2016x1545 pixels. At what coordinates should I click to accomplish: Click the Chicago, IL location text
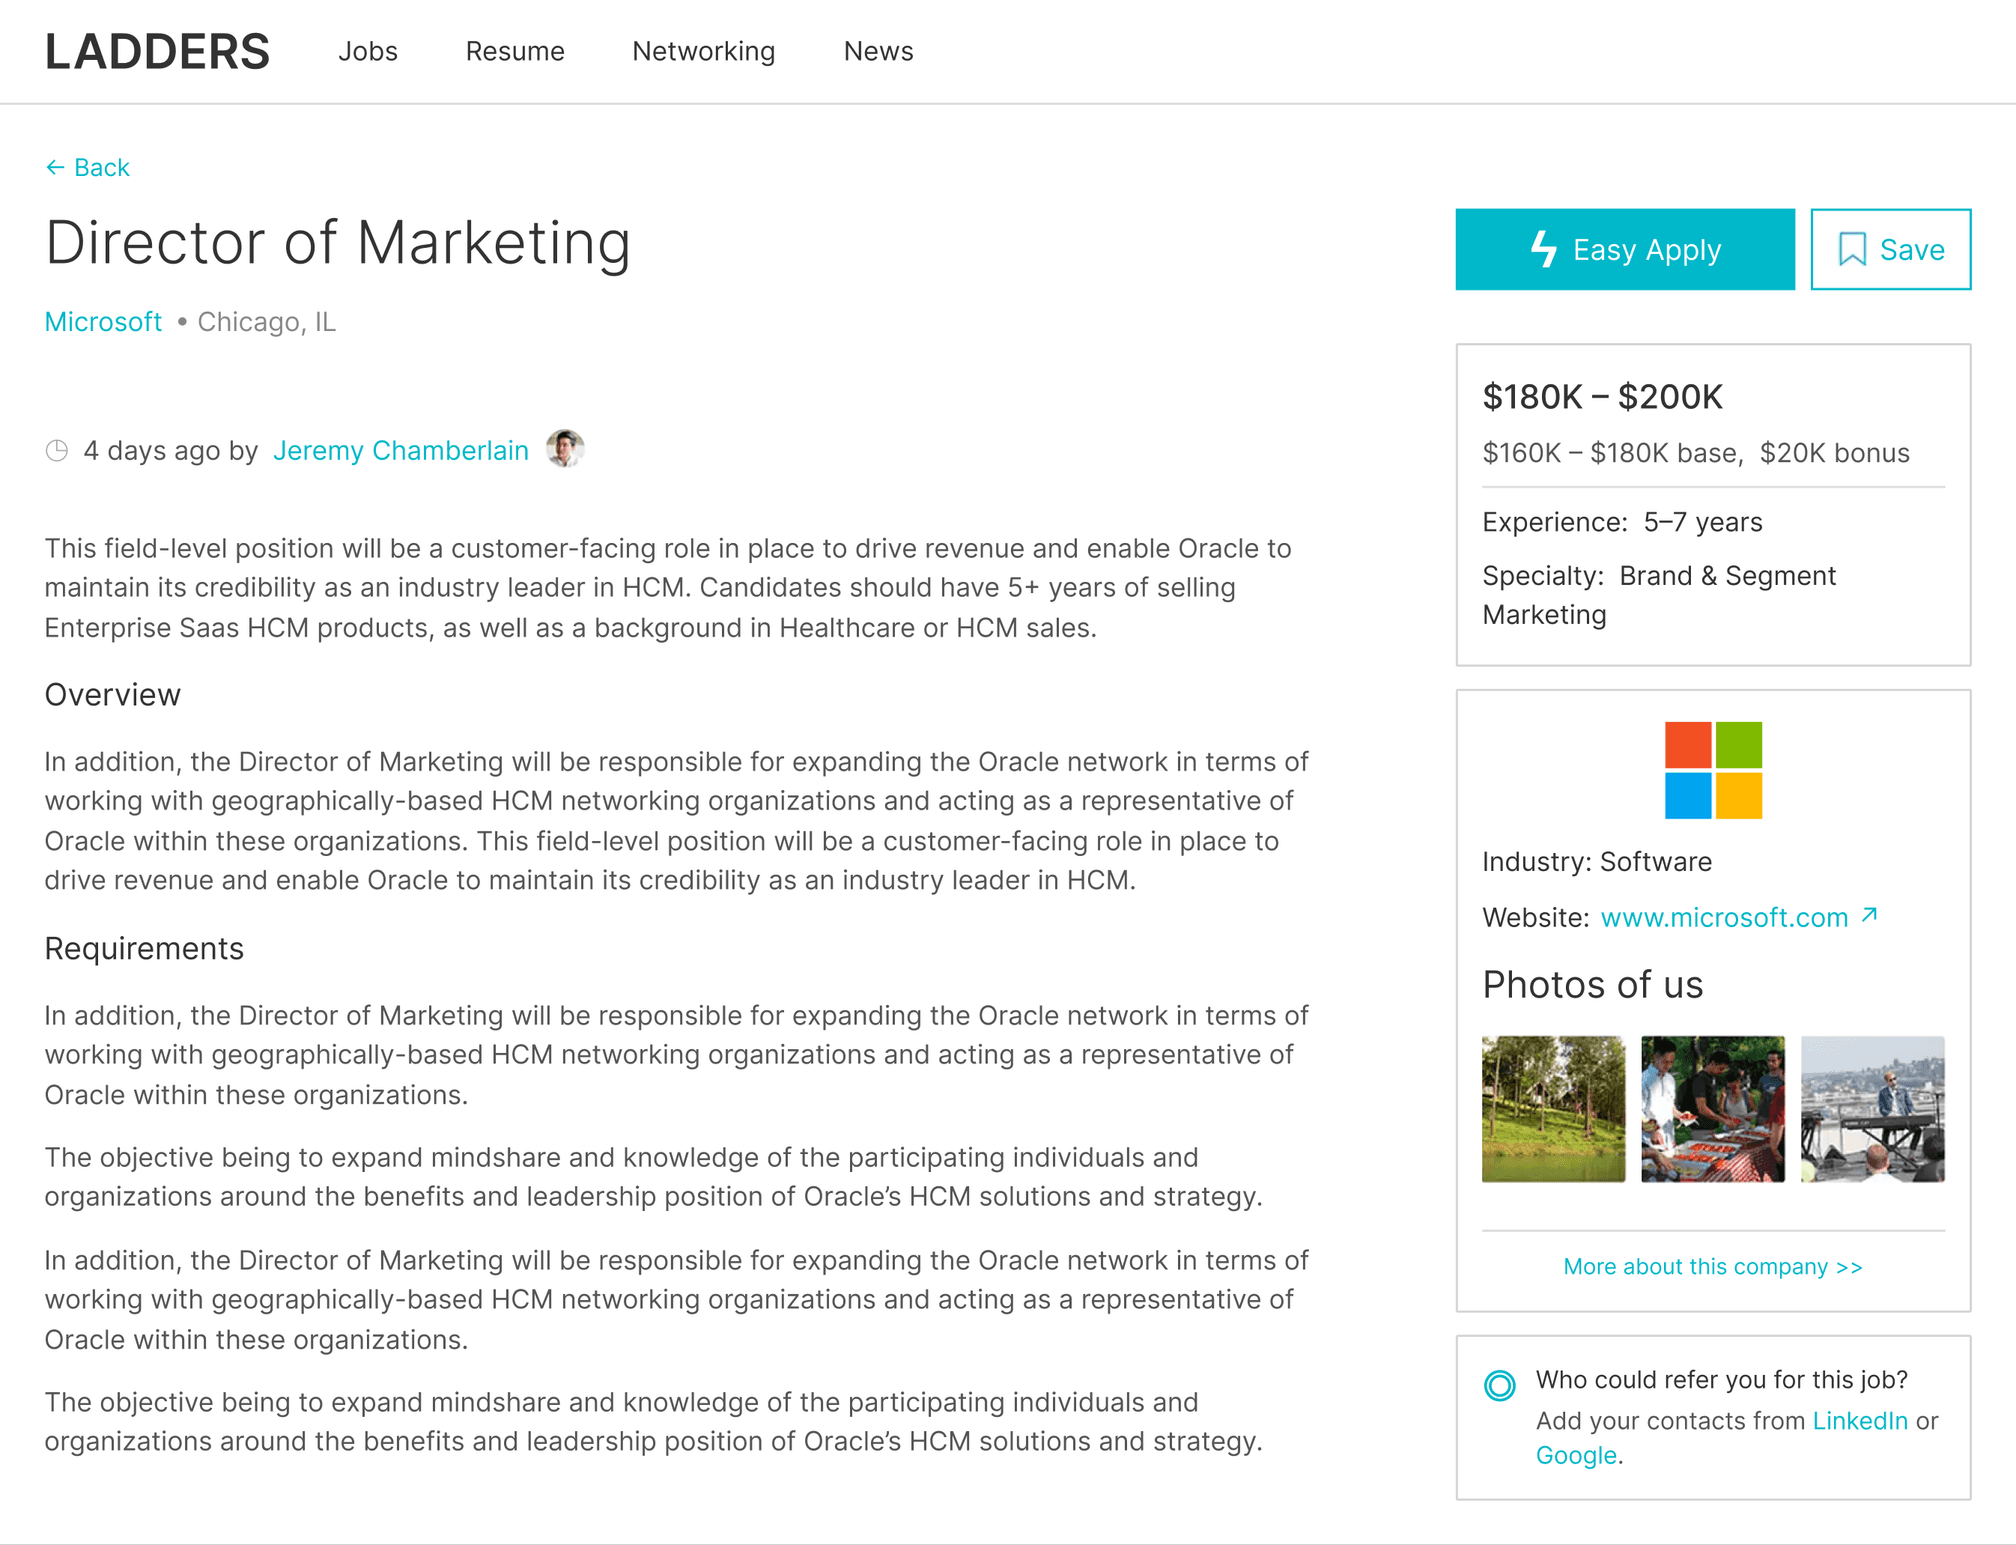point(266,322)
